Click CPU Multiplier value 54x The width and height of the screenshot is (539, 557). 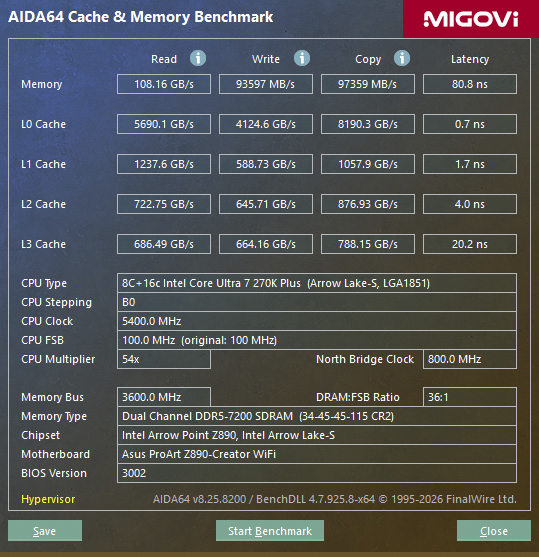coord(164,359)
